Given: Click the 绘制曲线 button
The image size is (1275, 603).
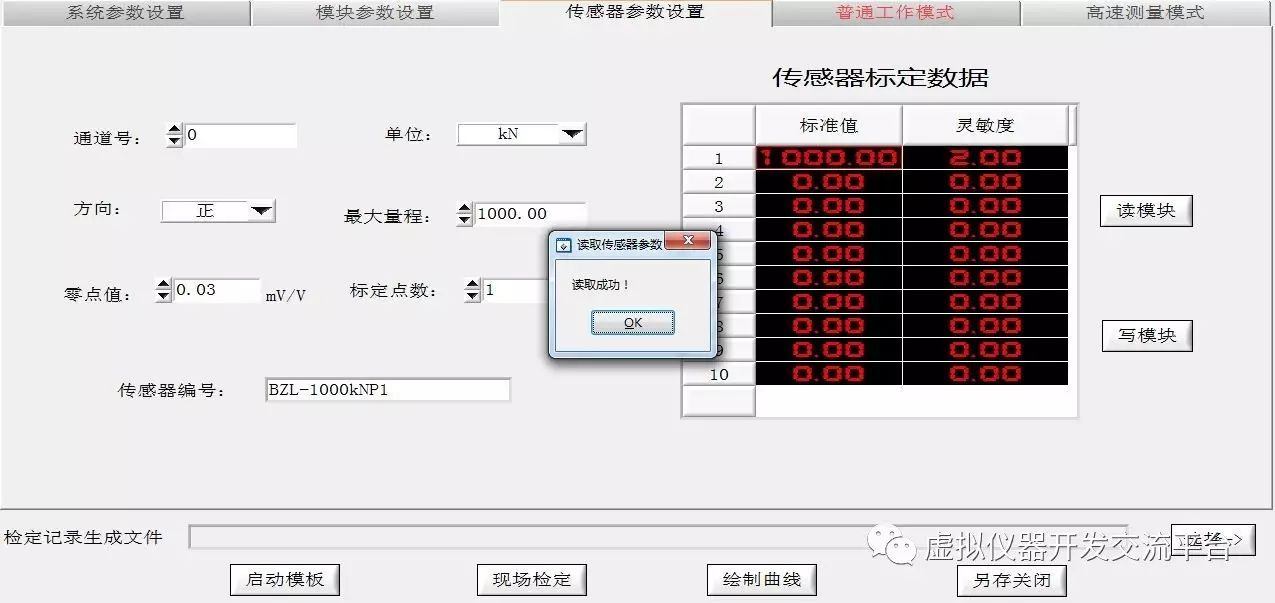Looking at the screenshot, I should [762, 579].
